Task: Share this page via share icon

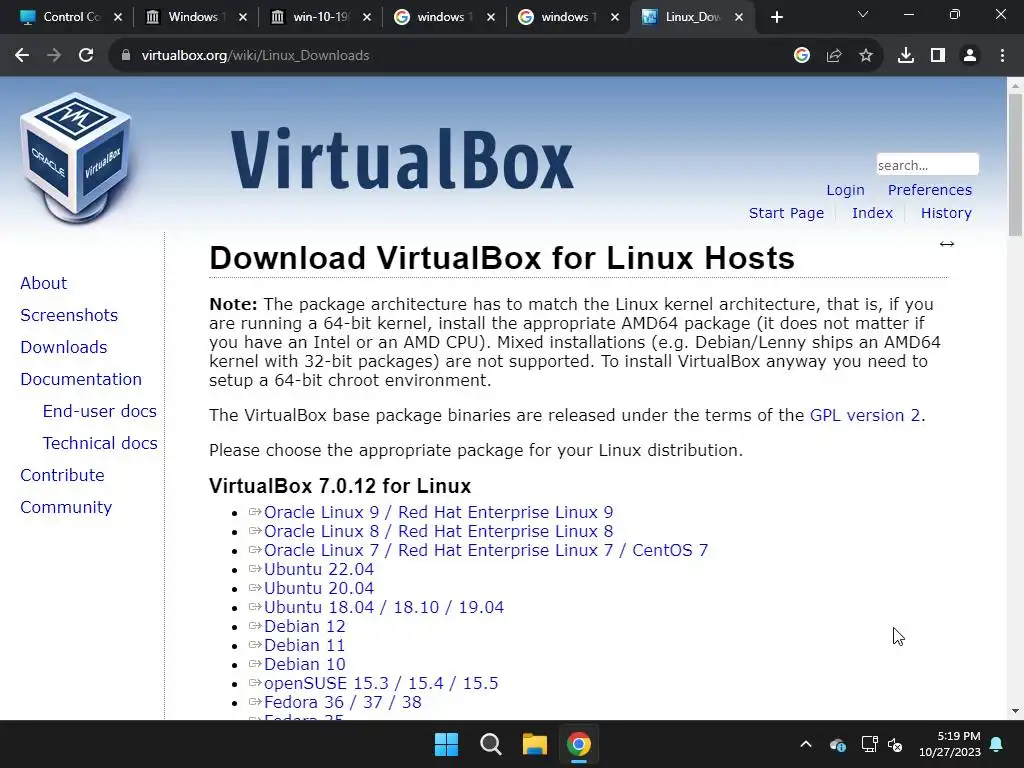Action: (x=834, y=56)
